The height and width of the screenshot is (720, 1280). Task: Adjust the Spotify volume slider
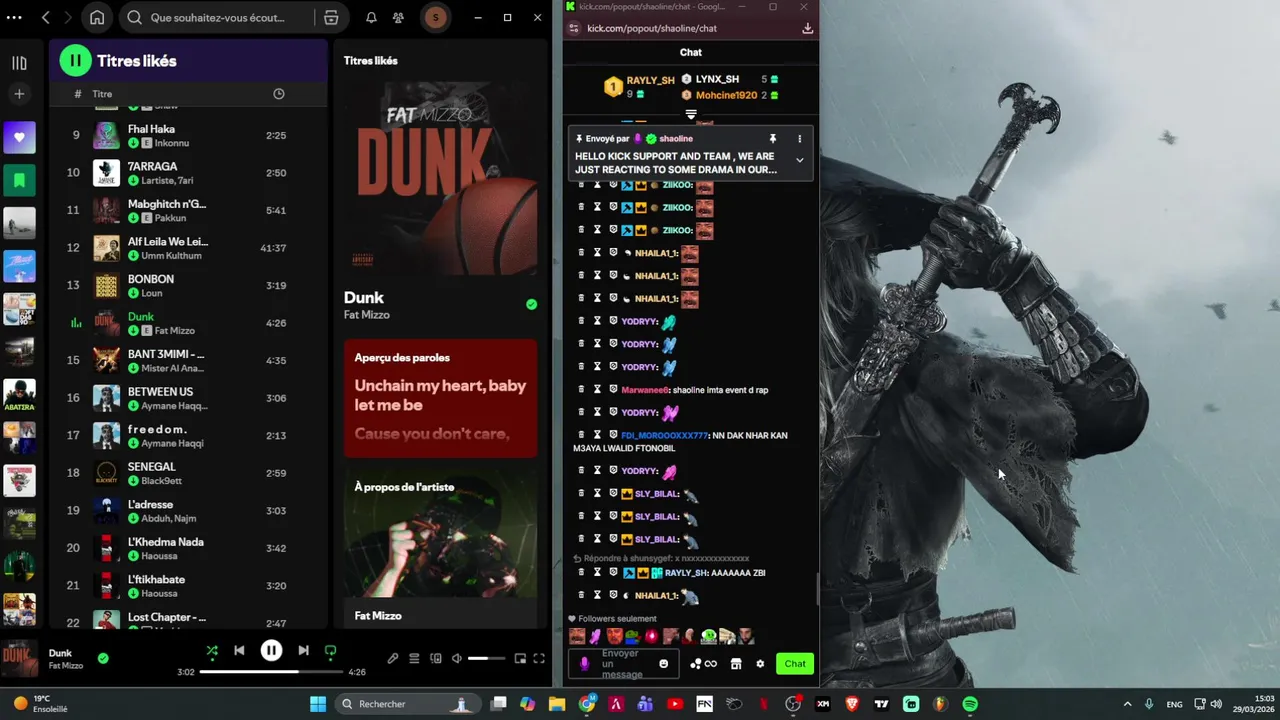point(487,658)
